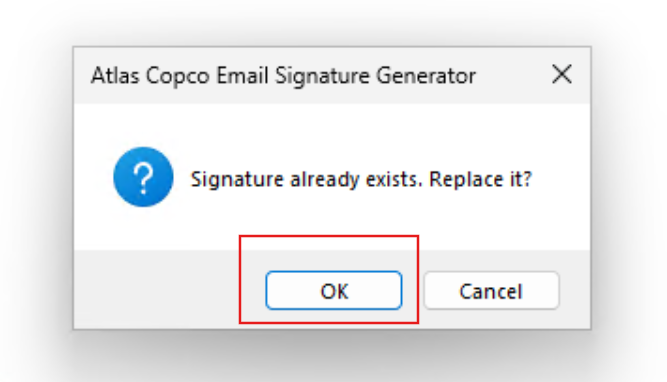Decline overwriting by clicking Cancel
The image size is (667, 382).
pos(491,291)
